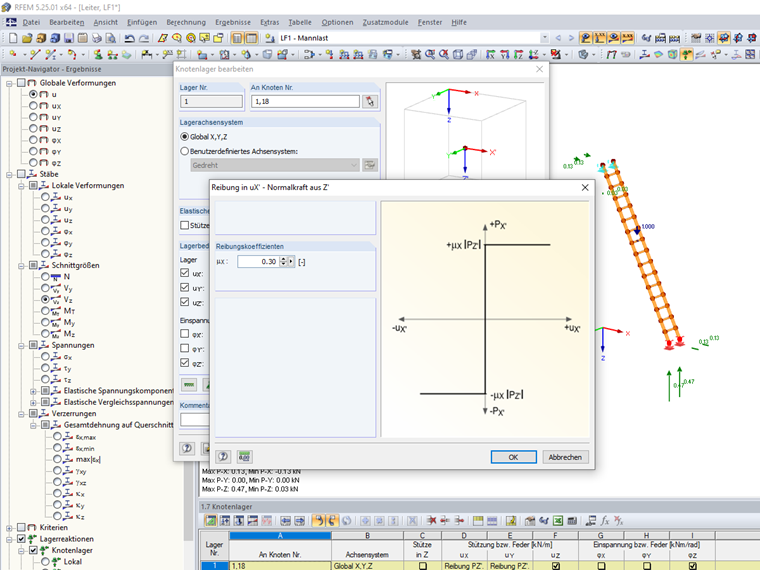The width and height of the screenshot is (760, 570).
Task: Check the Globale Verformungen checkbox
Action: (21, 82)
